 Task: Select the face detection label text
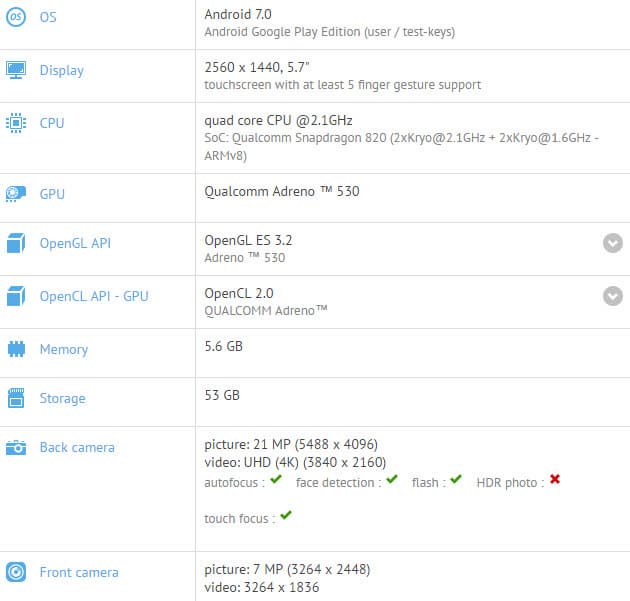338,483
